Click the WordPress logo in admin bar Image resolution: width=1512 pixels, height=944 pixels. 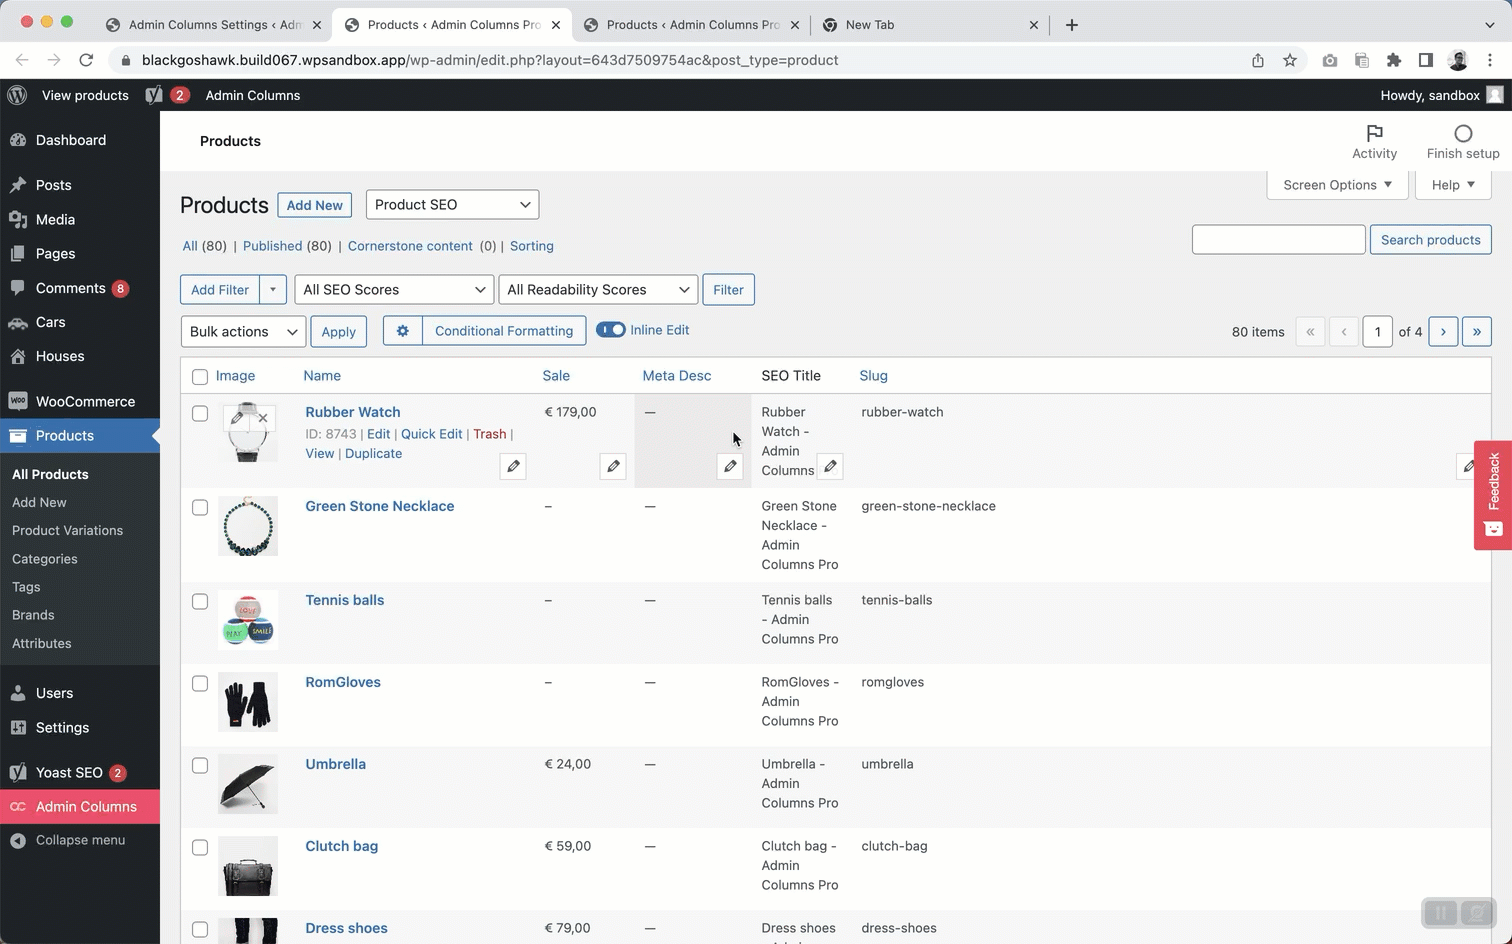point(17,95)
